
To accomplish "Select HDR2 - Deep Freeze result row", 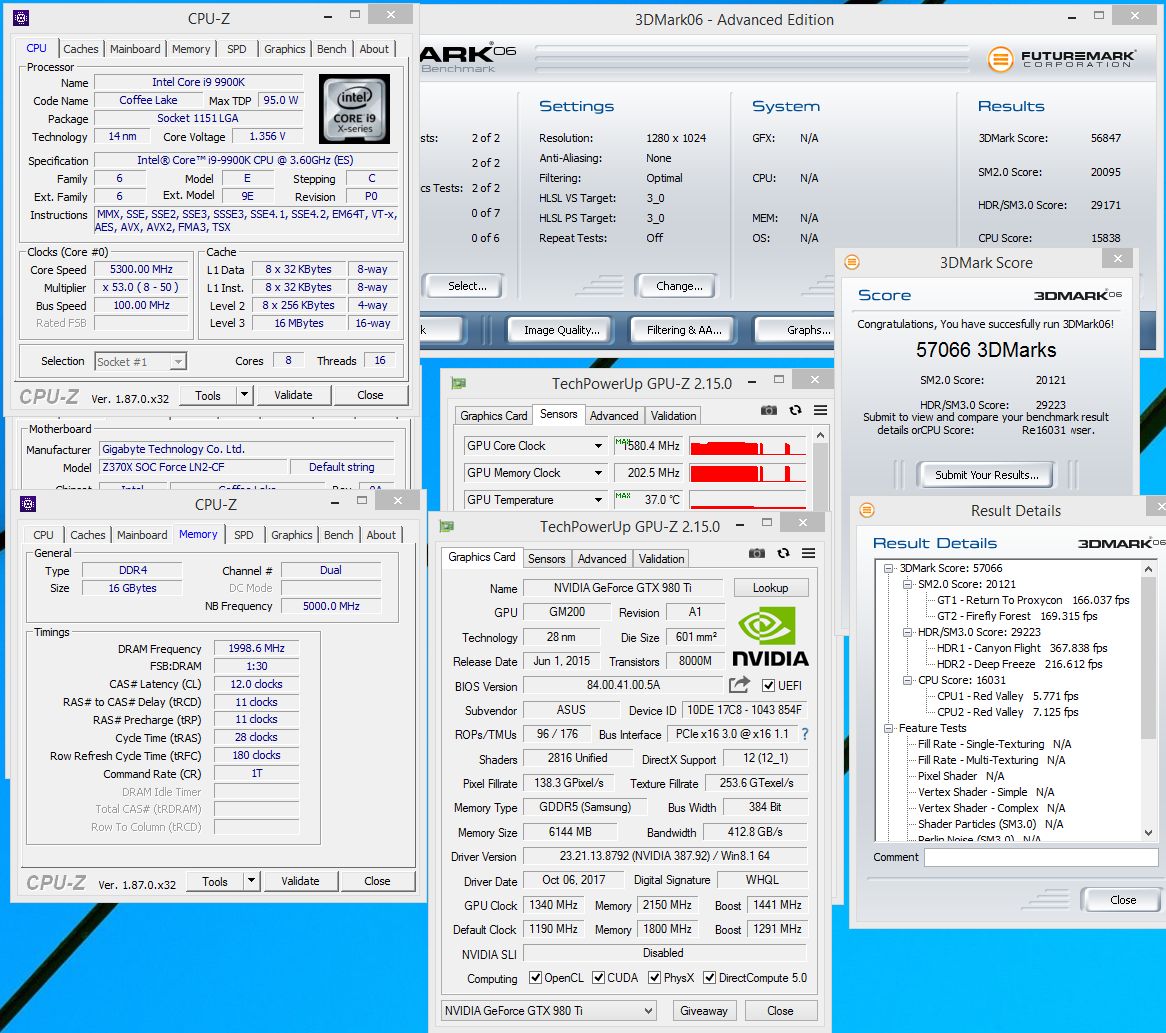I will pos(1019,664).
